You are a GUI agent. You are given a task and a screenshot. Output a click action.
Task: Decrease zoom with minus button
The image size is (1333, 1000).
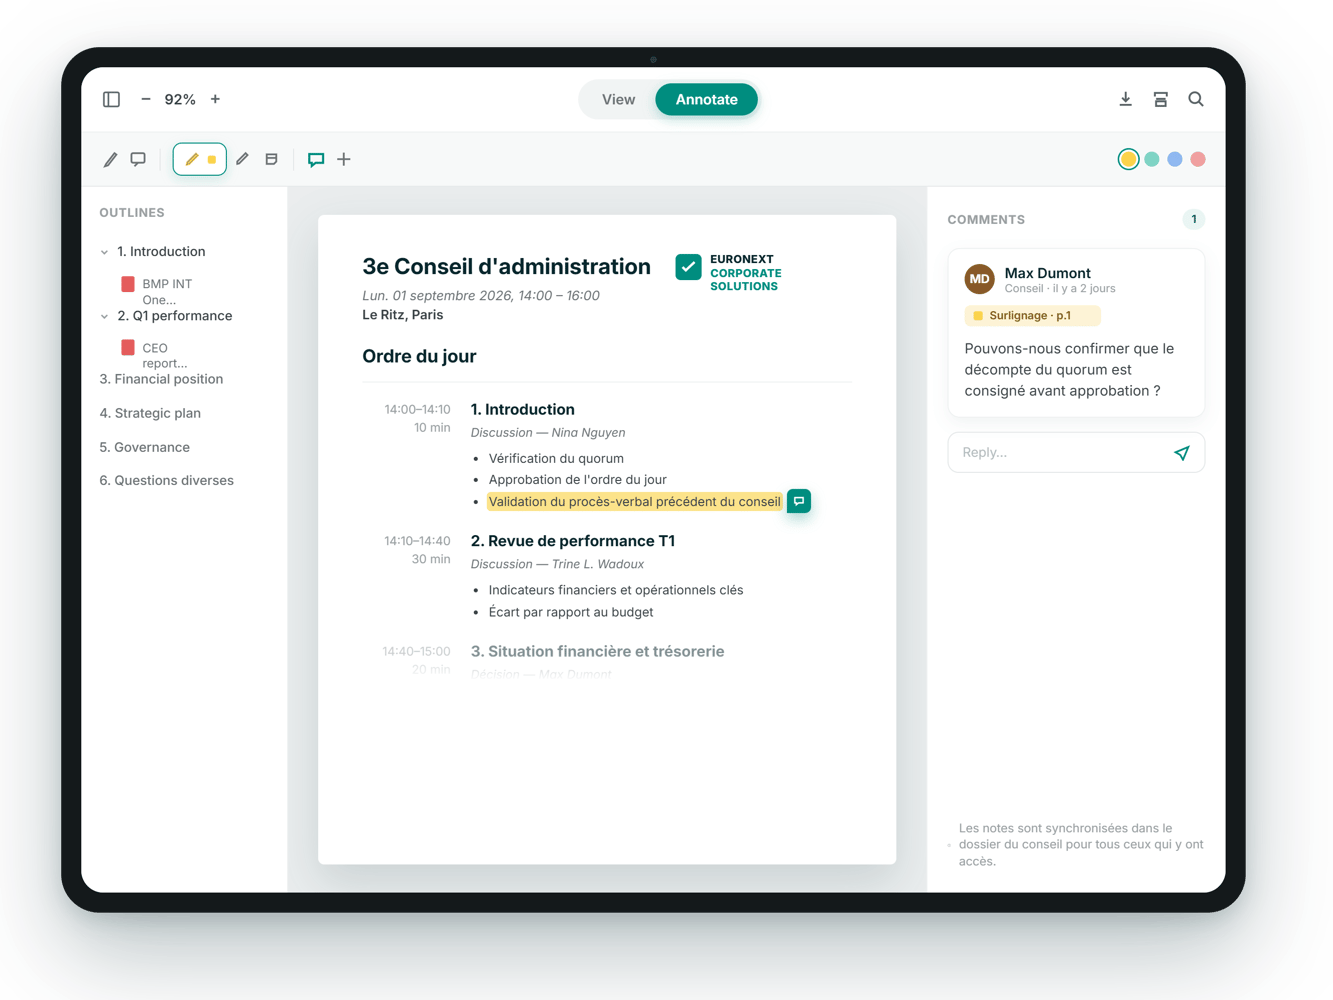point(146,99)
